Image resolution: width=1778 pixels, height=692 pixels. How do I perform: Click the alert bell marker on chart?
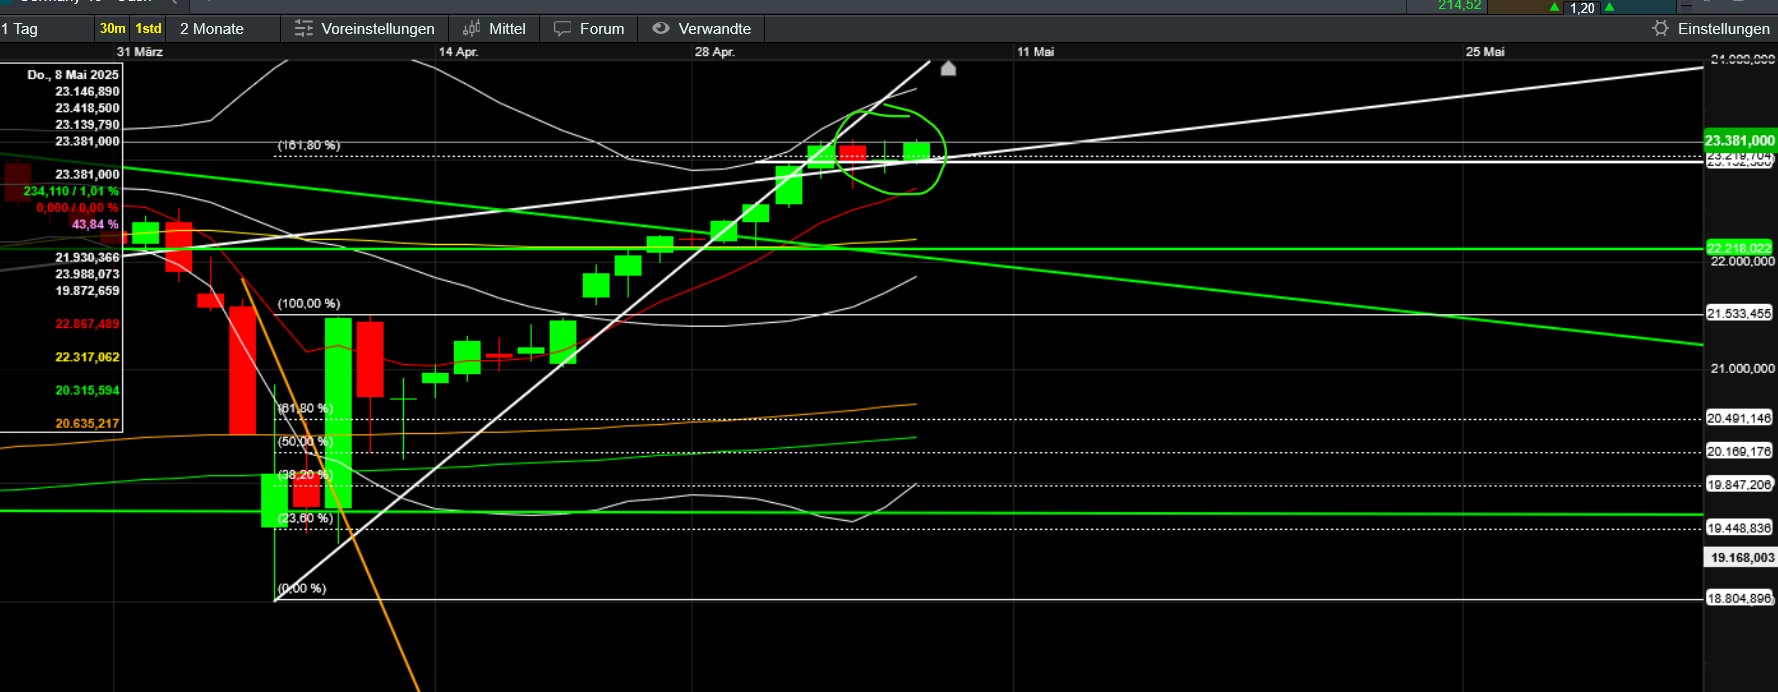[948, 68]
